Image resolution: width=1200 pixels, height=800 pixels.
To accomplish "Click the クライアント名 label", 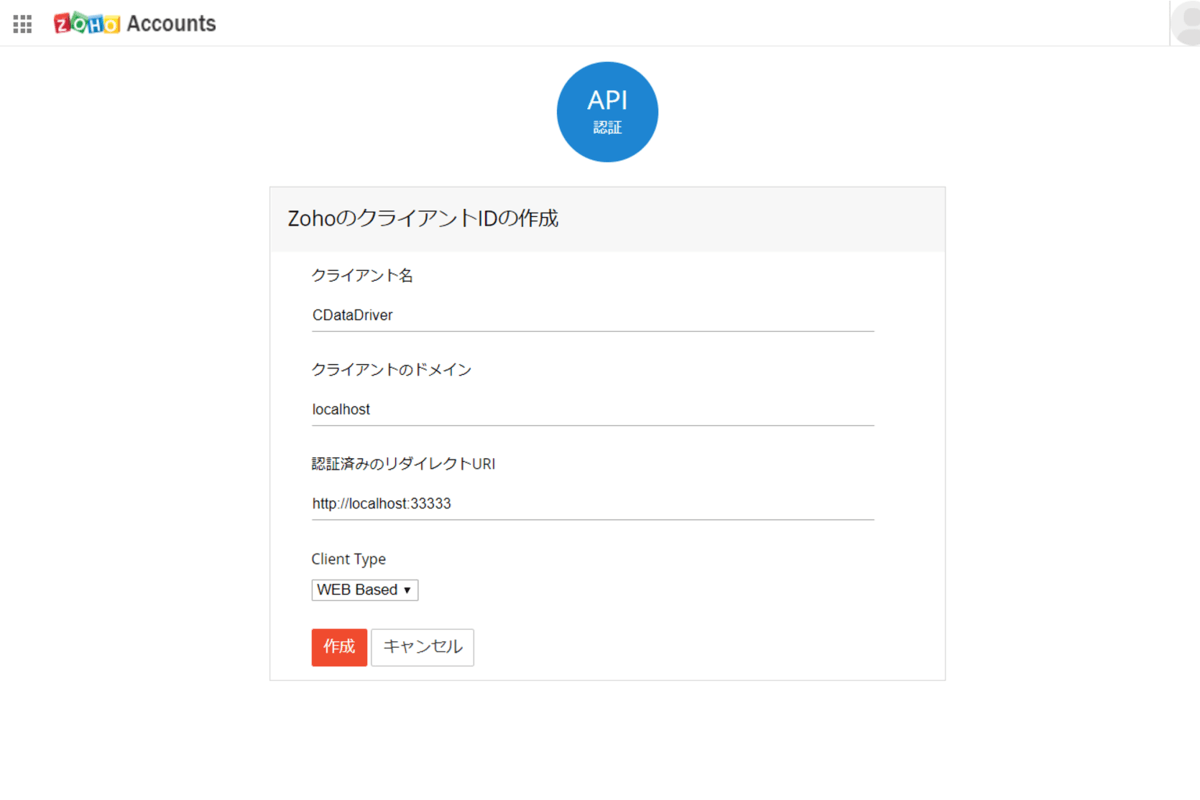I will (x=362, y=276).
